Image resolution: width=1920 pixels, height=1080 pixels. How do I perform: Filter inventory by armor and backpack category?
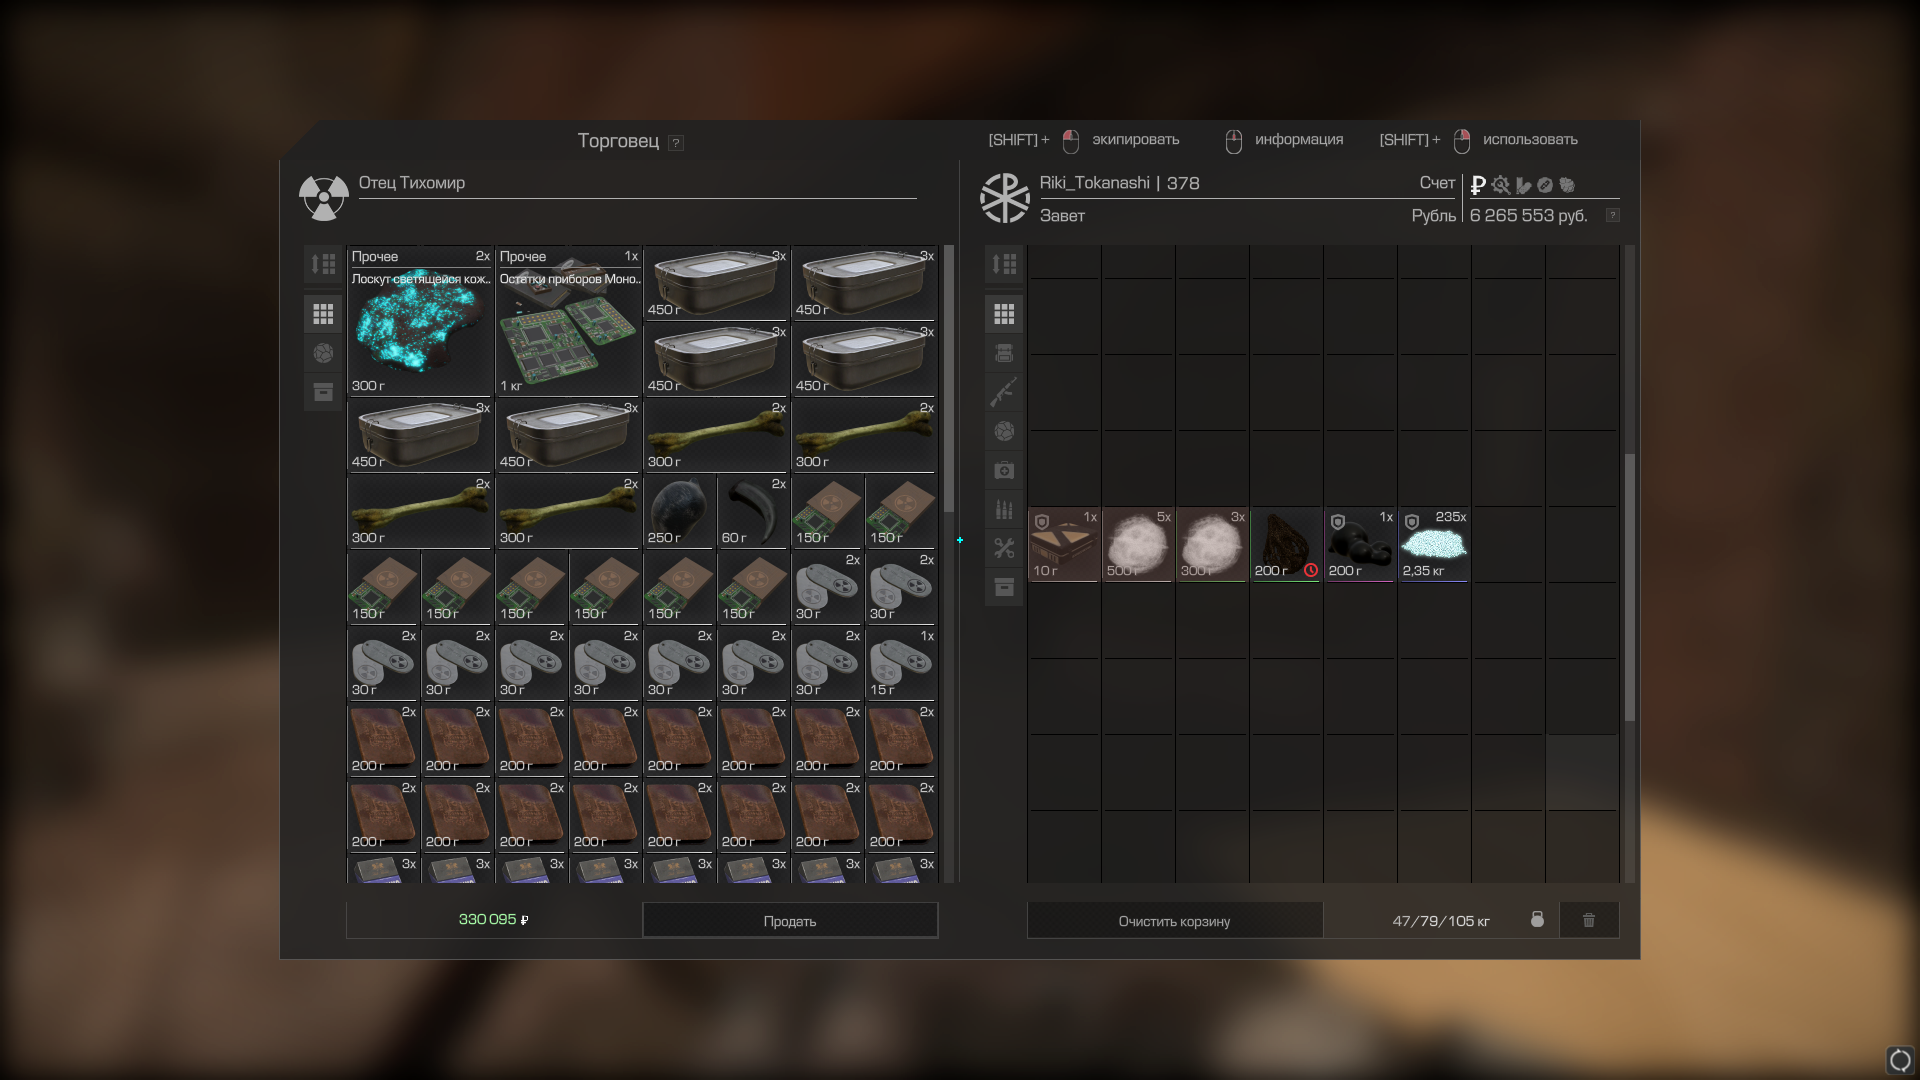coord(1004,353)
